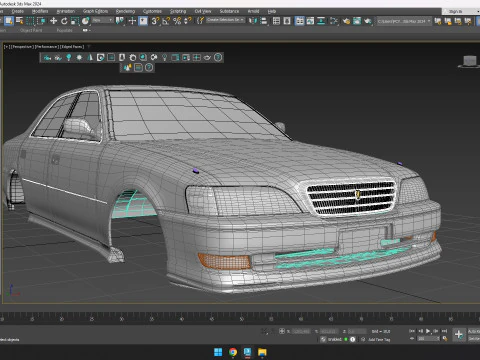Switch to Object Paint ribbon tab
480x360 pixels.
tap(31, 30)
